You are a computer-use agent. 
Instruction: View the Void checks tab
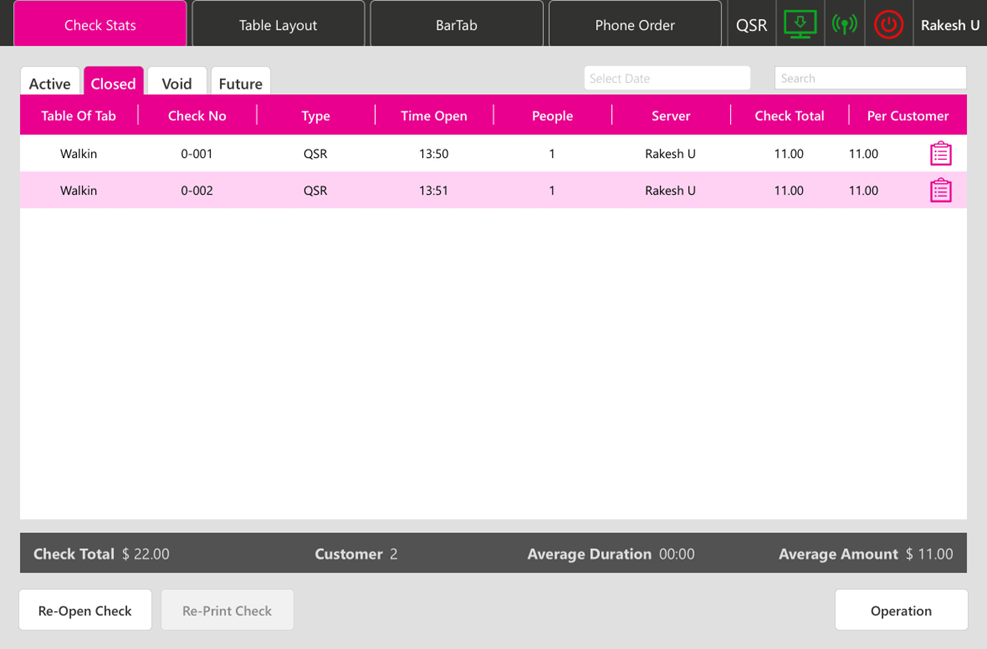click(x=177, y=83)
